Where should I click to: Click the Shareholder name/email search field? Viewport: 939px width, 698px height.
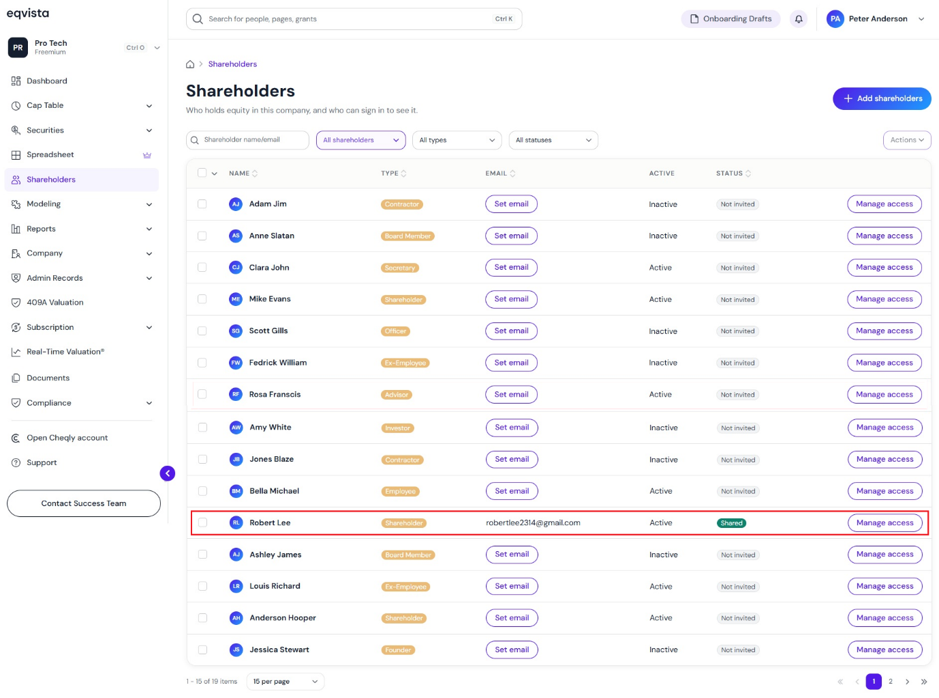pyautogui.click(x=247, y=140)
